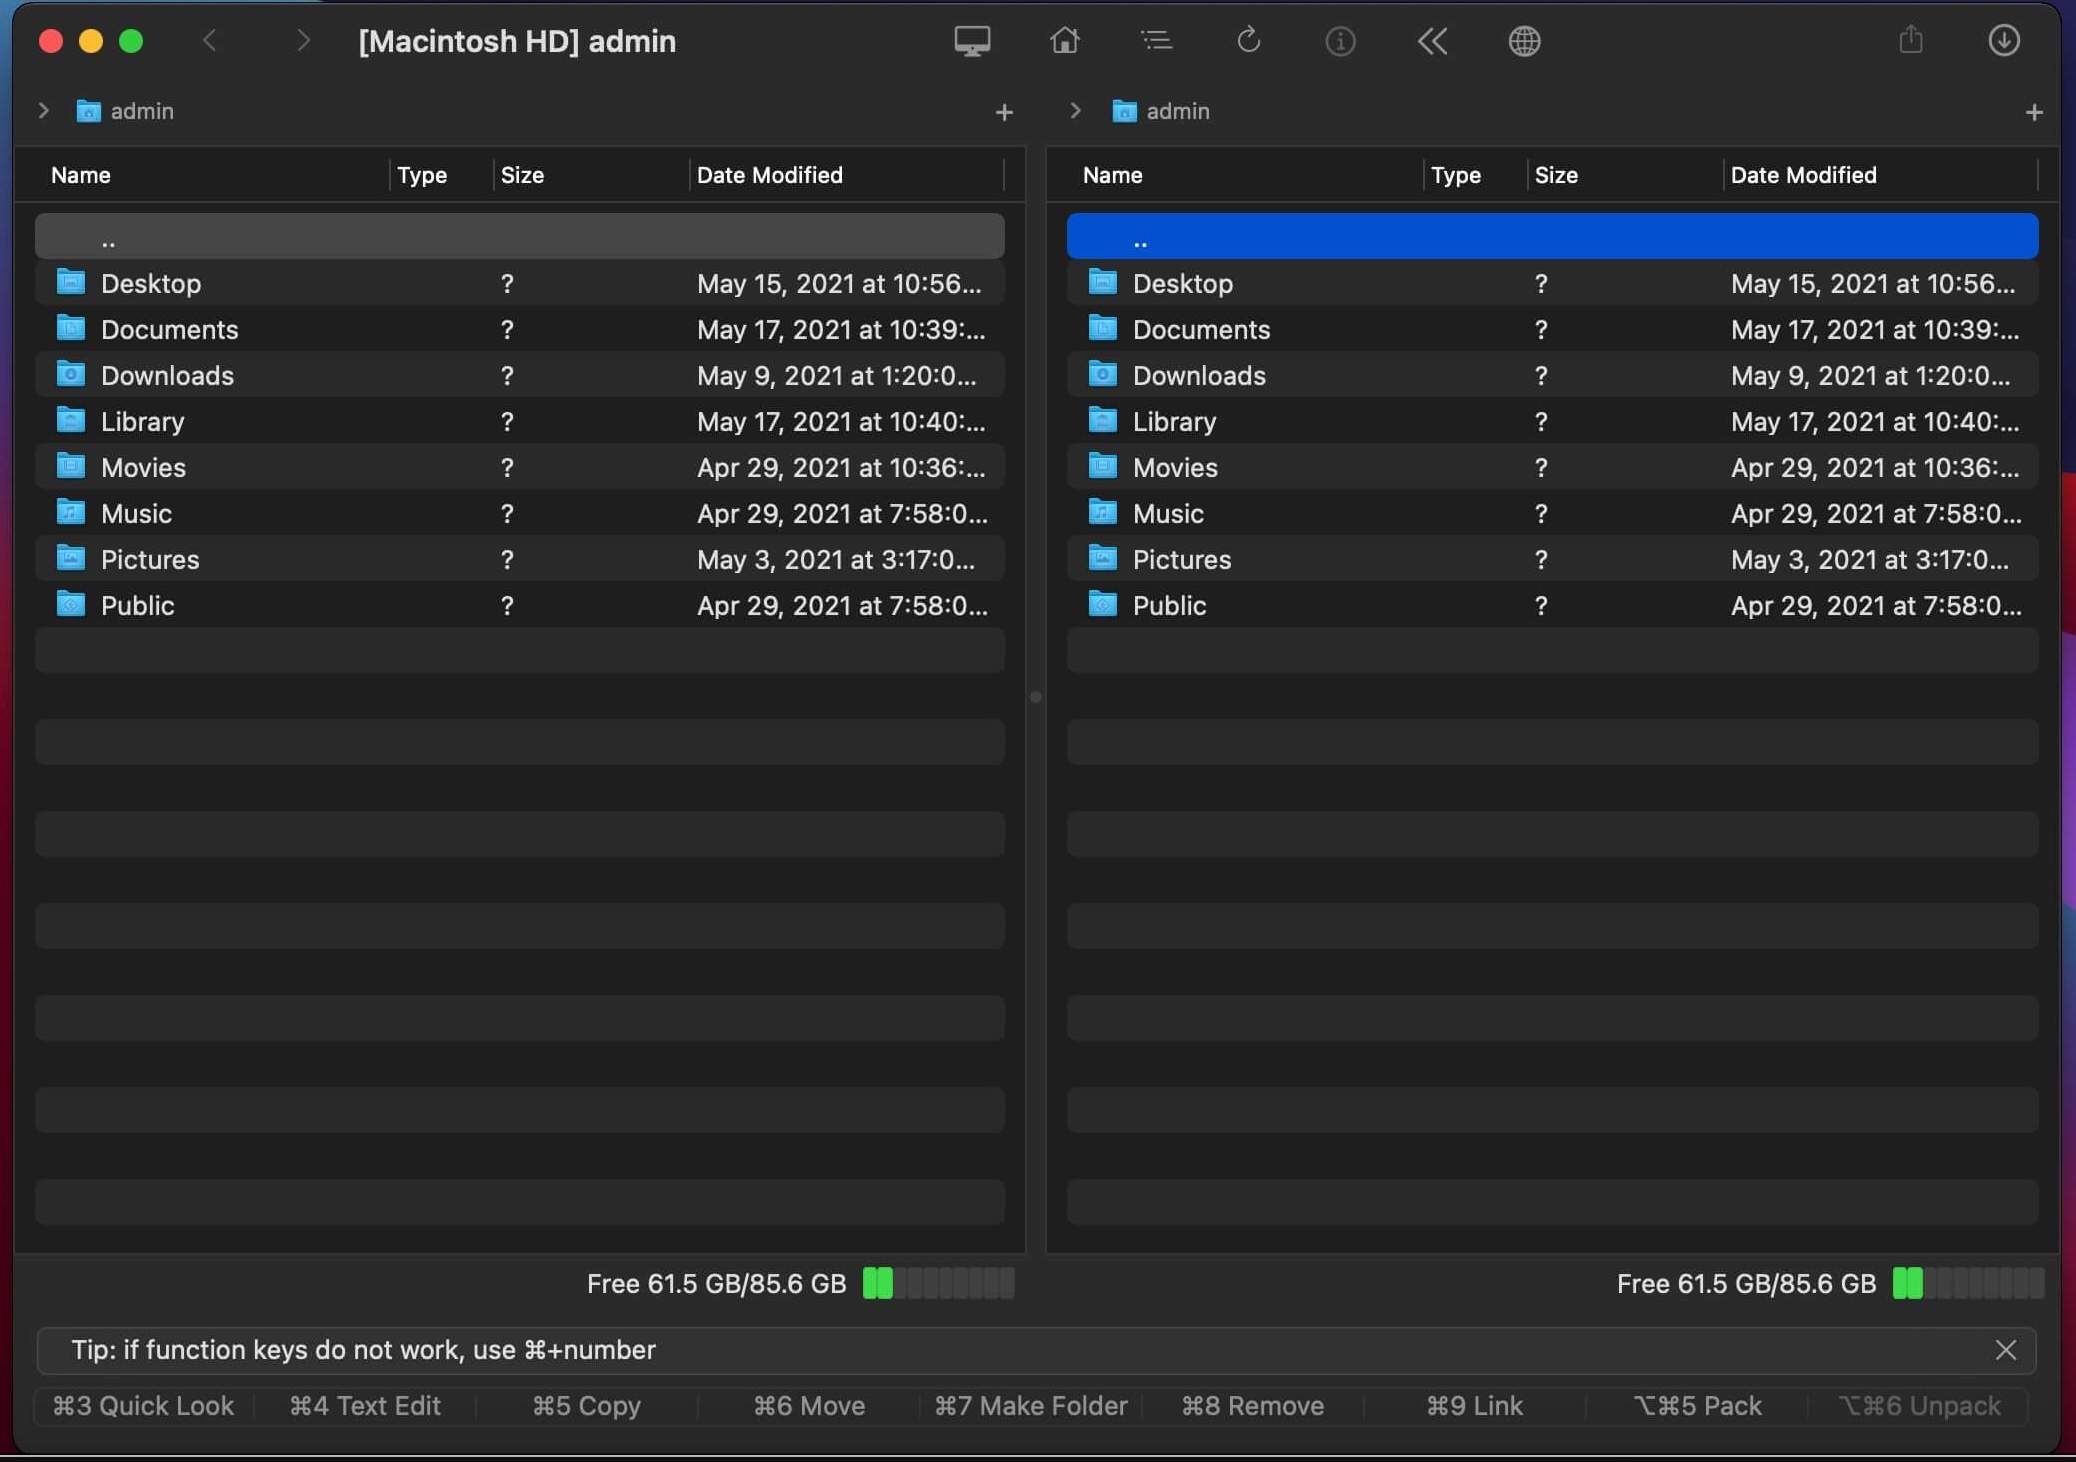Click the share icon in toolbar
This screenshot has width=2076, height=1462.
(1911, 41)
